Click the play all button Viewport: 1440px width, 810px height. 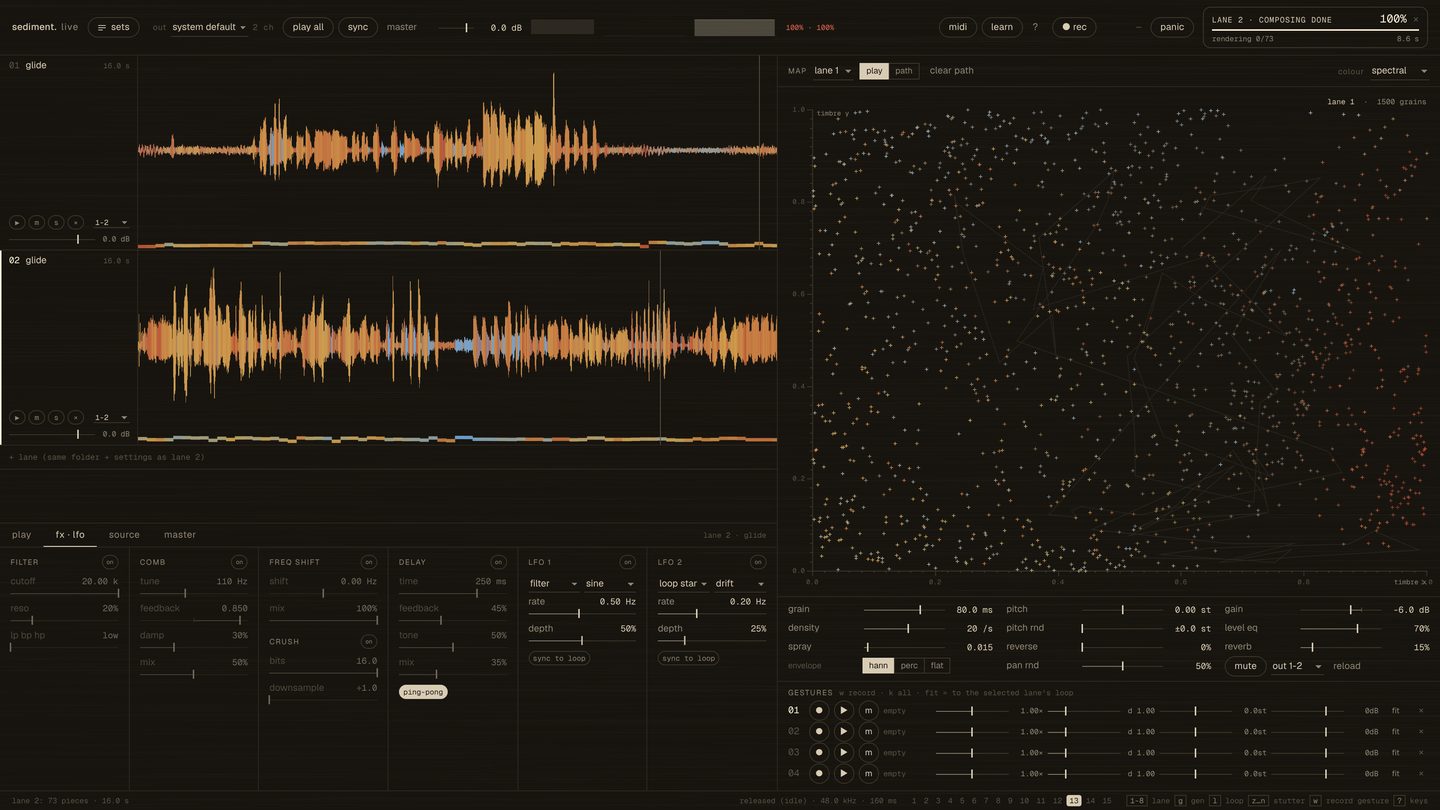pos(308,27)
